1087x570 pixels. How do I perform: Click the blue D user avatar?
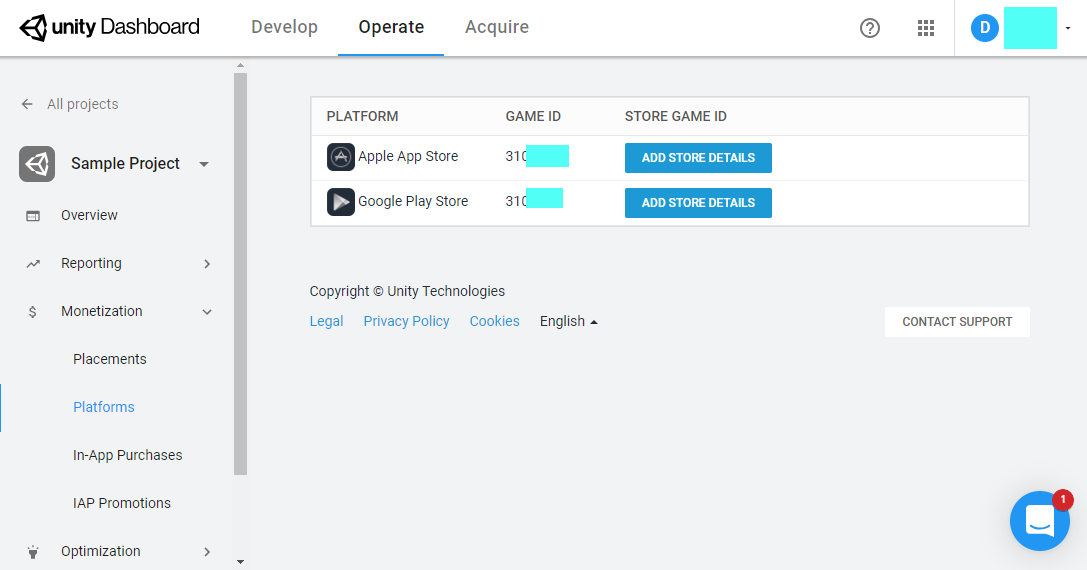[x=984, y=28]
